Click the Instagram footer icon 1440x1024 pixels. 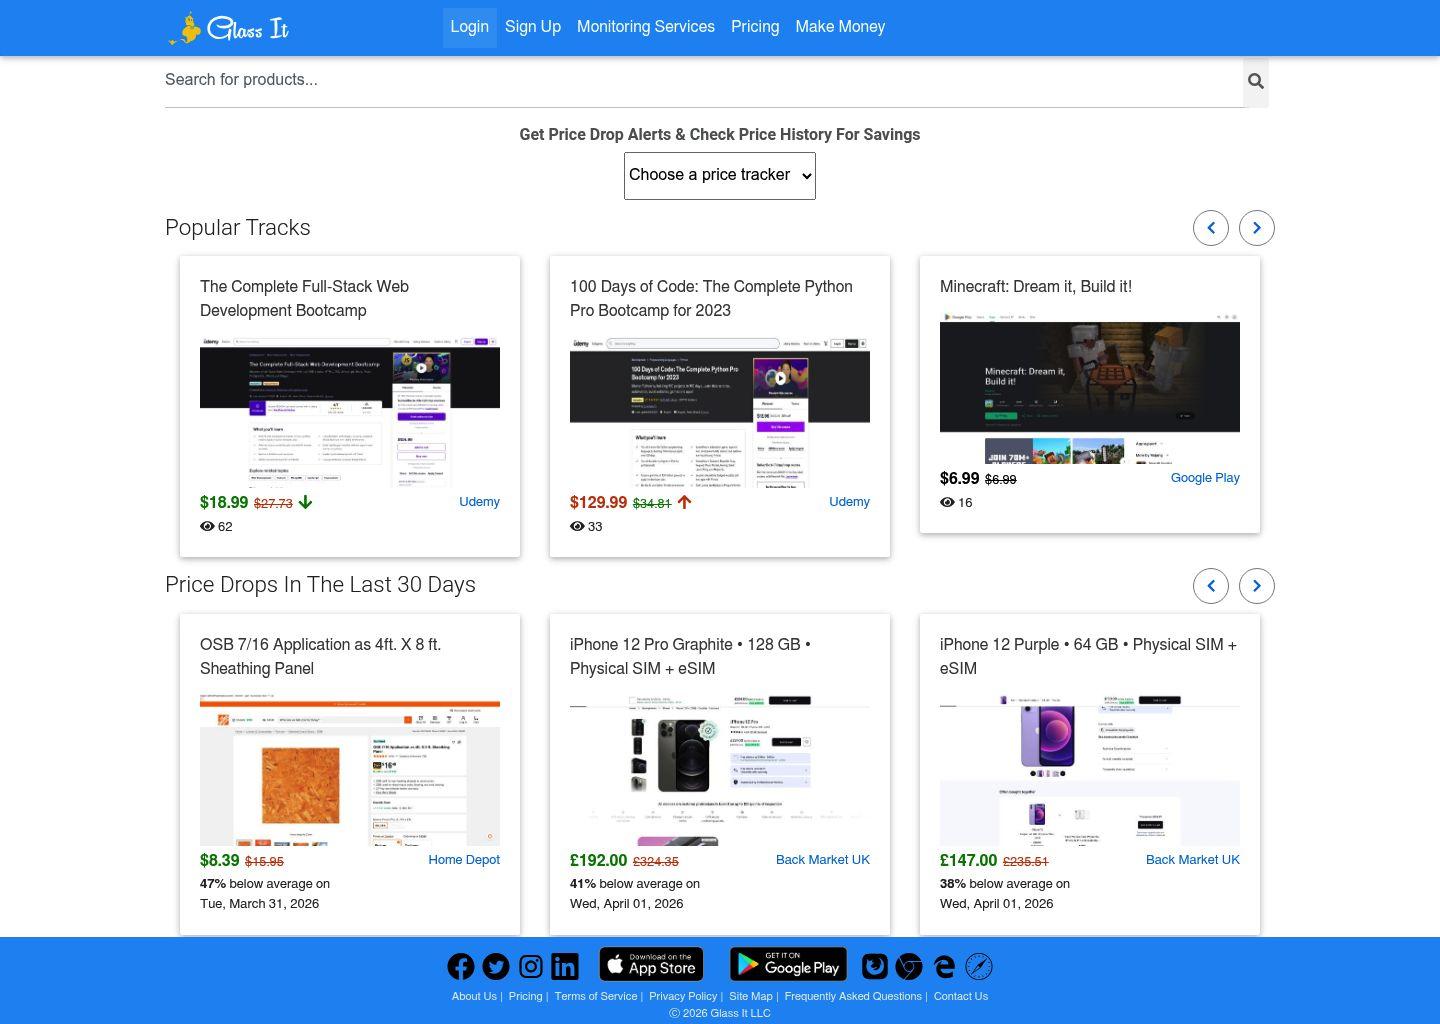[x=531, y=966]
